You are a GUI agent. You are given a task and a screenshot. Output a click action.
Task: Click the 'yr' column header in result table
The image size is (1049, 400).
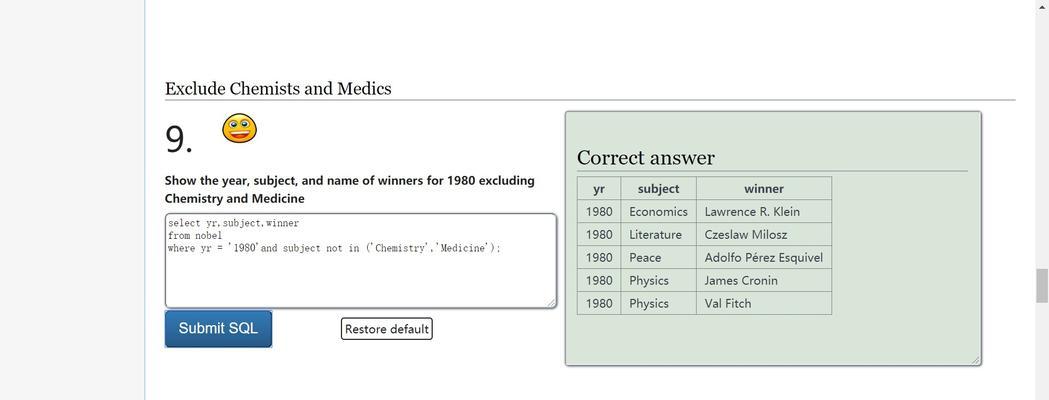point(599,189)
